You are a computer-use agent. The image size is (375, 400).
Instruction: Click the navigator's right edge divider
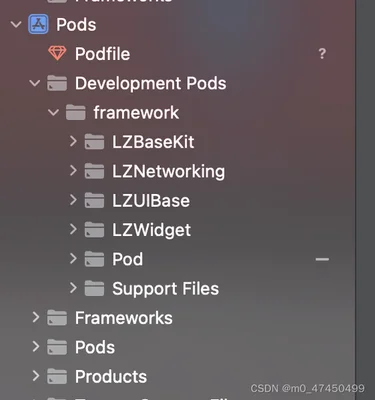pos(356,200)
